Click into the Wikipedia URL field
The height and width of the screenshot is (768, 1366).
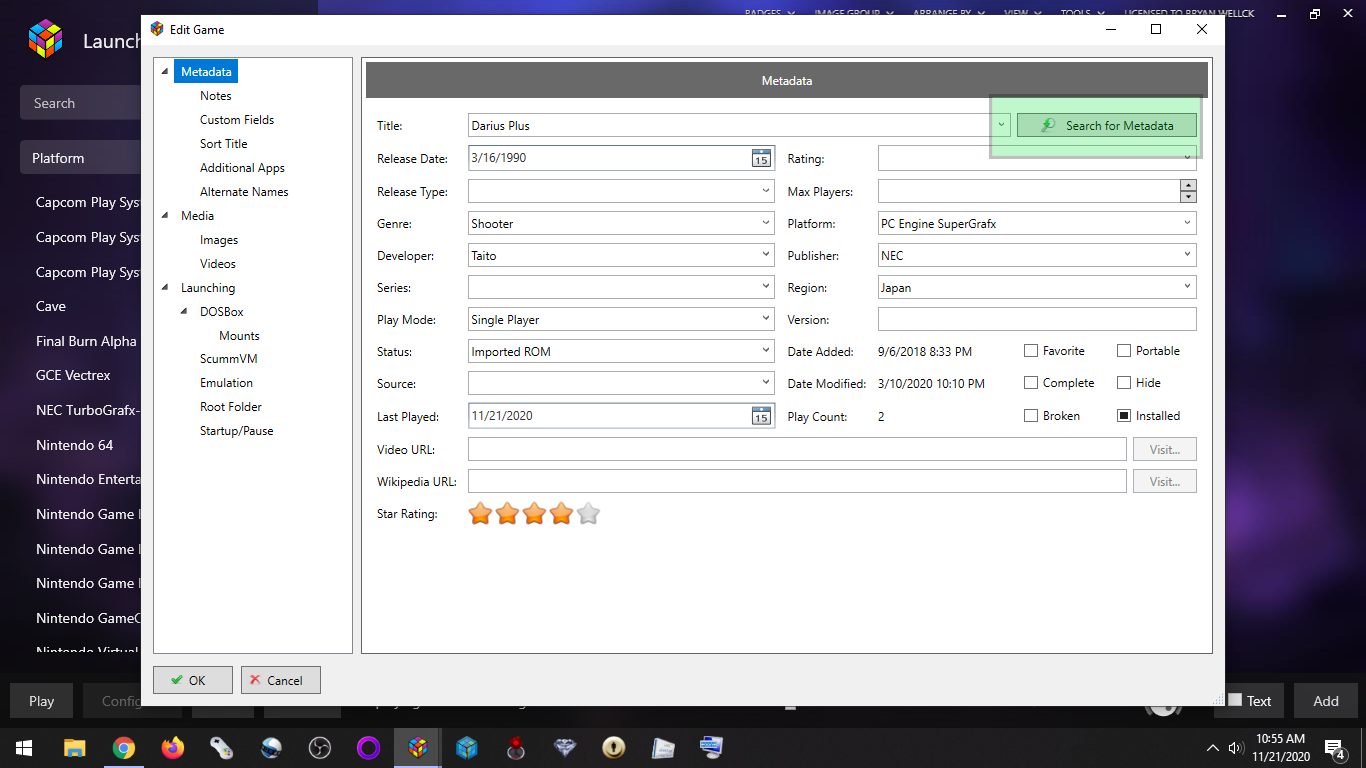pyautogui.click(x=797, y=481)
